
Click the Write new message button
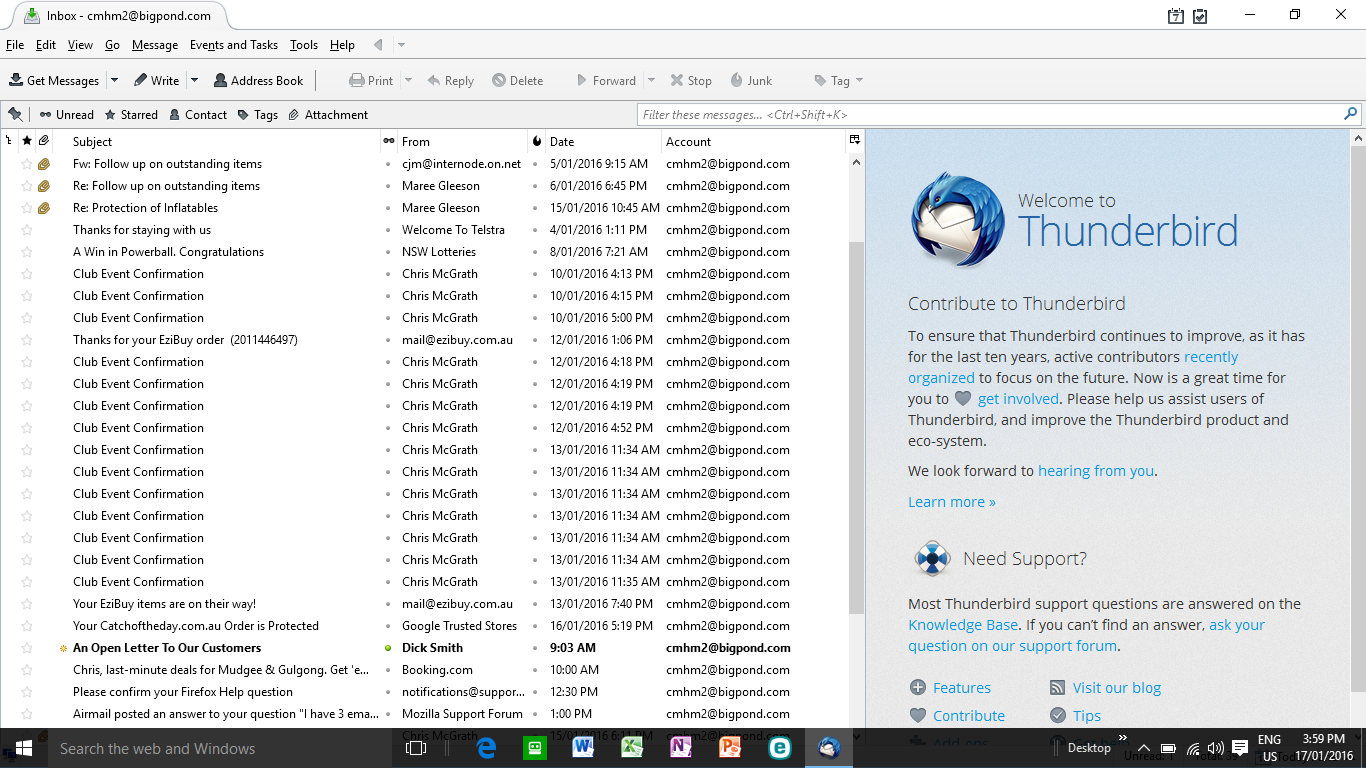[157, 80]
